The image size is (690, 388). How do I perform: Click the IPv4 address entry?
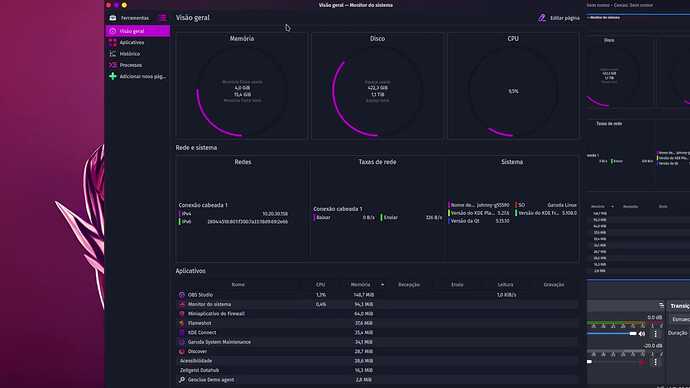233,214
